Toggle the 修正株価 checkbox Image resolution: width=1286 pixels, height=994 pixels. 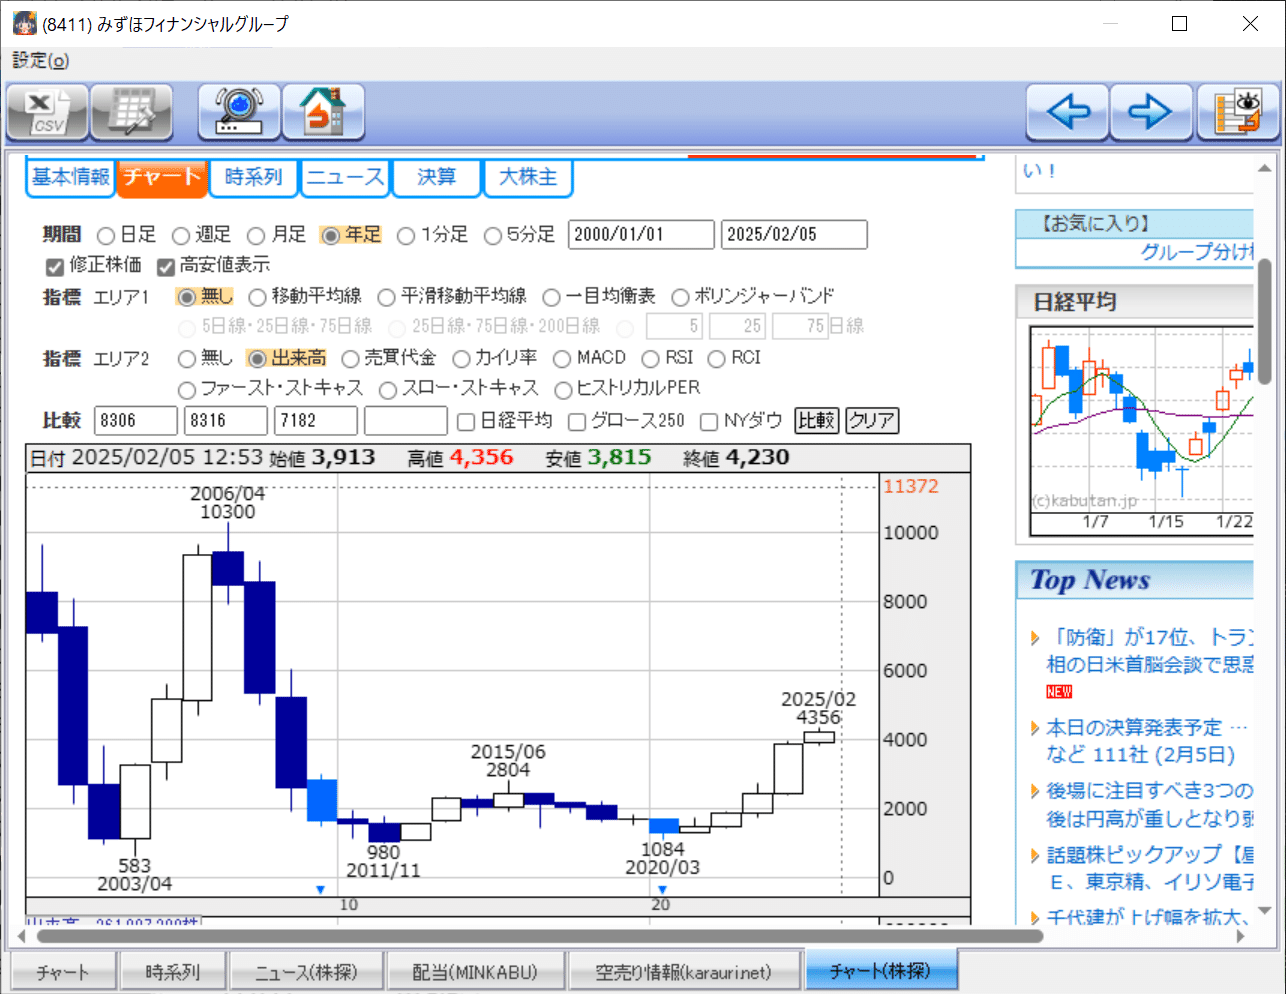point(55,266)
